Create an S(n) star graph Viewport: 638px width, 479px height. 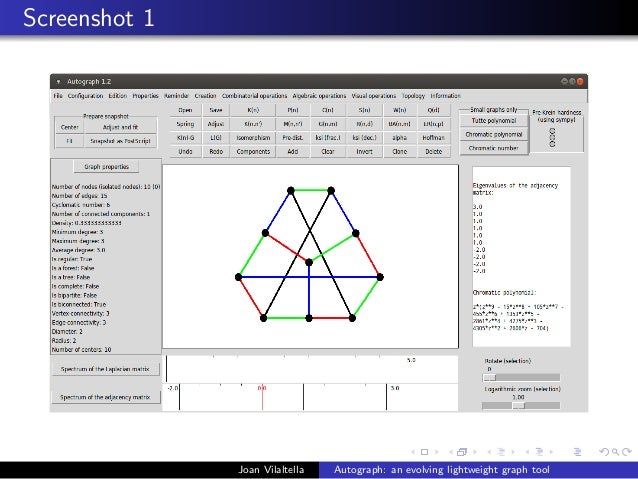coord(364,110)
